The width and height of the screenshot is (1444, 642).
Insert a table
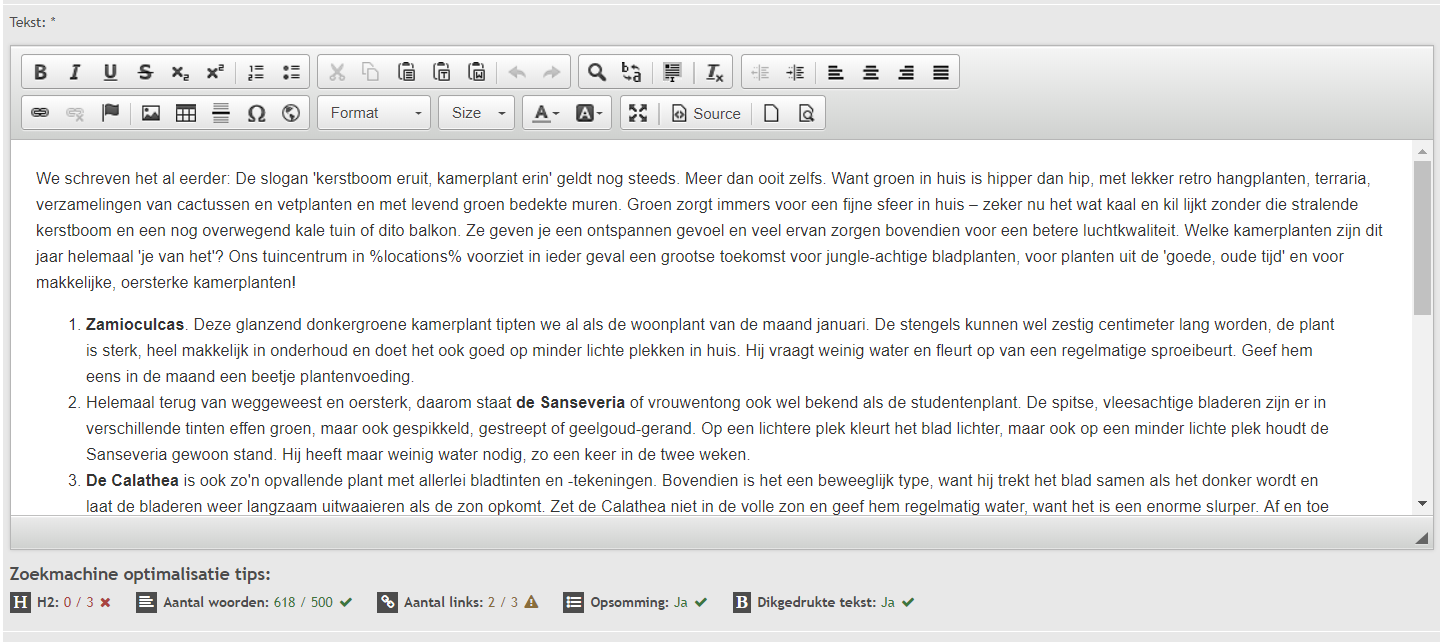tap(186, 113)
